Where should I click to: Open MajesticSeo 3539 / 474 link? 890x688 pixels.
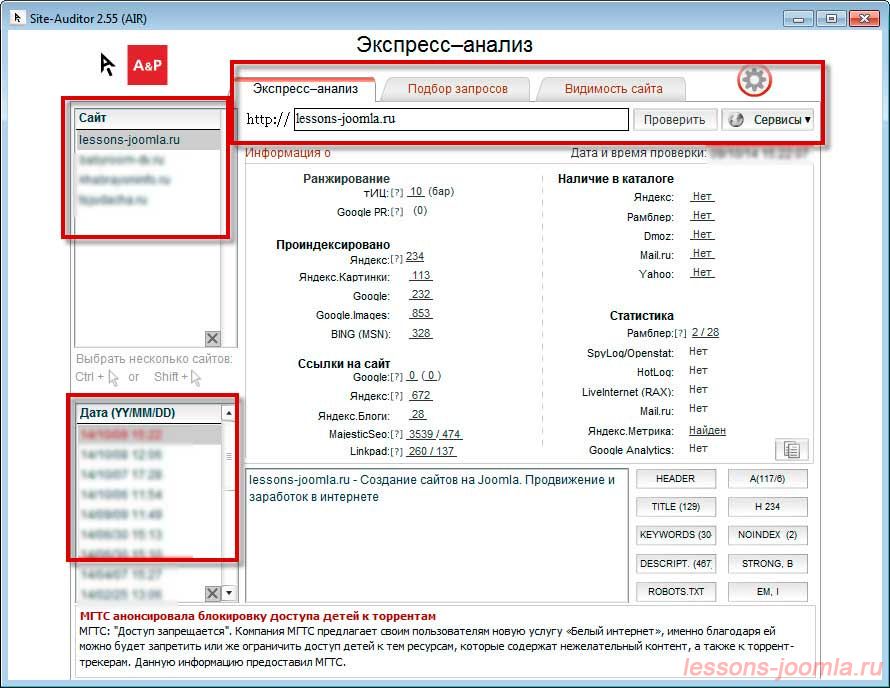[434, 434]
